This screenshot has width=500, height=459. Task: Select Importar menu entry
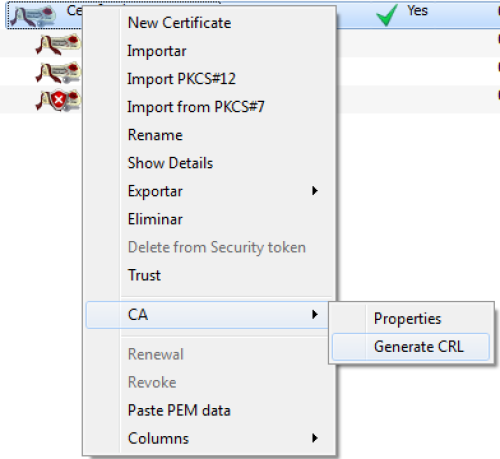[157, 51]
